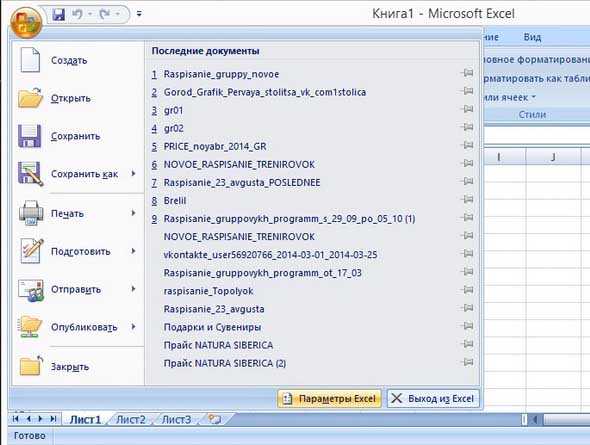The height and width of the screenshot is (445, 590).
Task: Switch to the Вид ribbon tab
Action: [x=532, y=37]
